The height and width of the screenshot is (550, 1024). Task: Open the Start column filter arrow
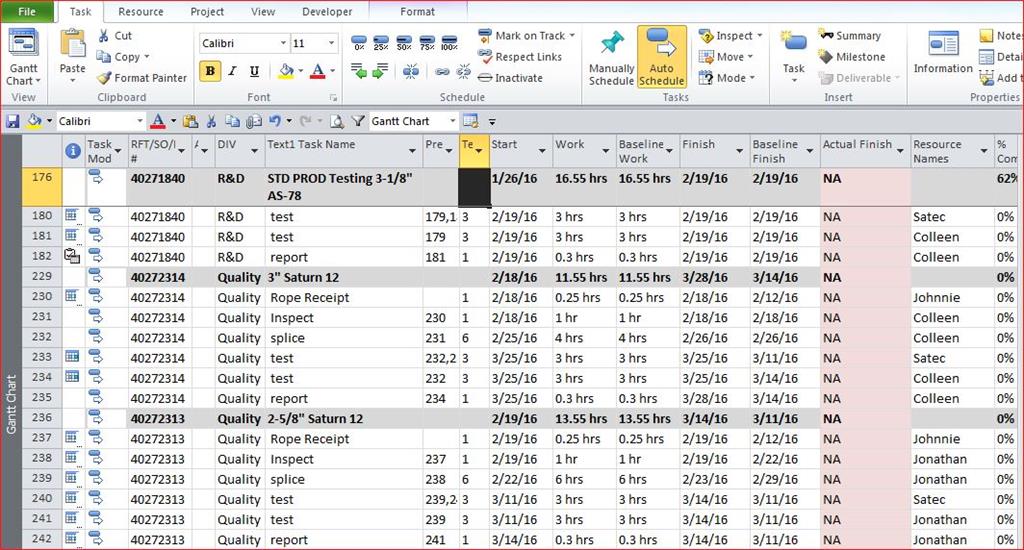542,151
